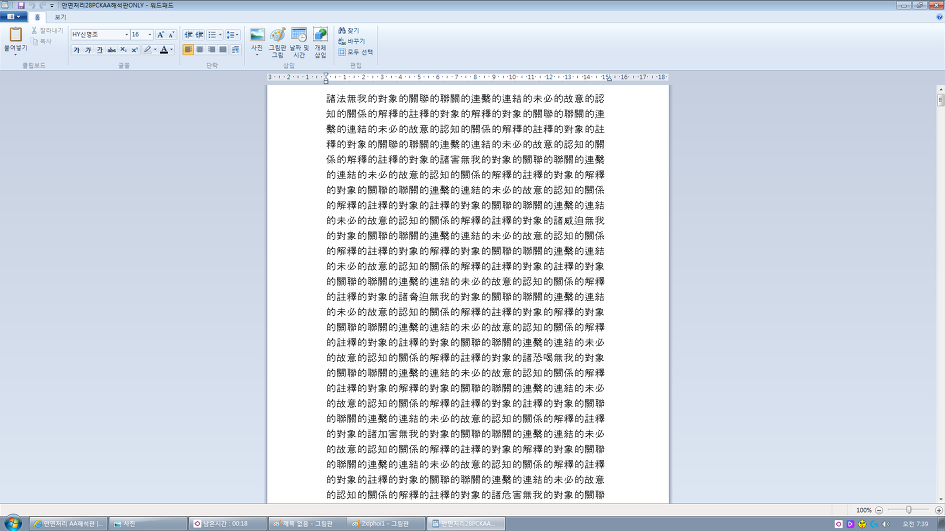Click the Insert object (개체 삽입) icon
This screenshot has width=945, height=531.
coord(320,37)
